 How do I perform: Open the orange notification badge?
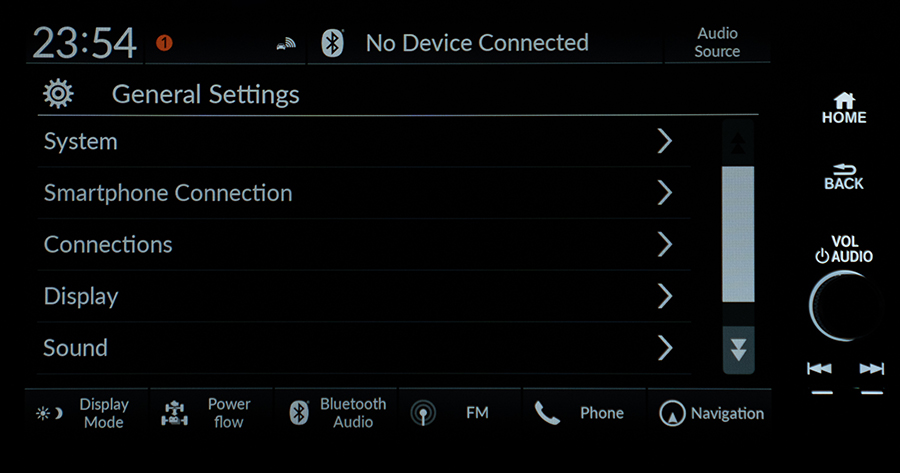click(164, 42)
